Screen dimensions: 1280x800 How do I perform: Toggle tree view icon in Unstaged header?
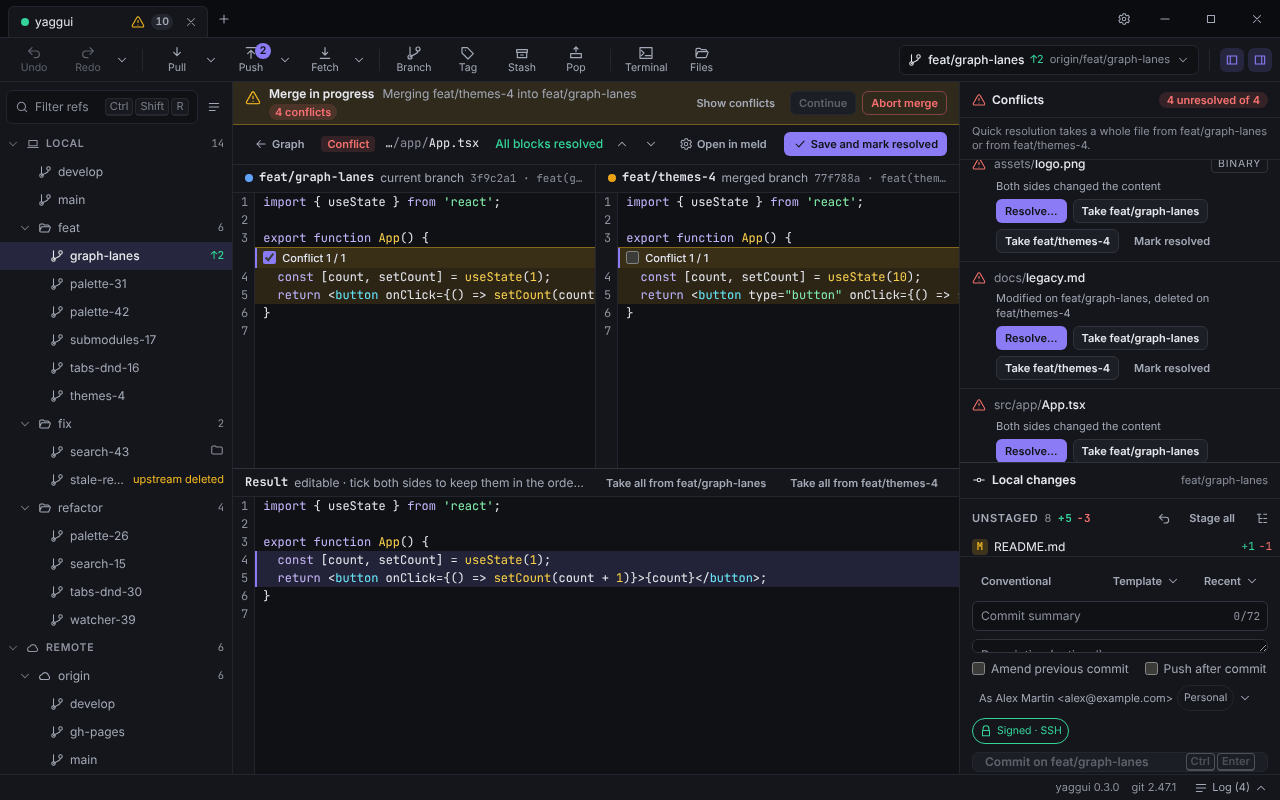click(1262, 518)
